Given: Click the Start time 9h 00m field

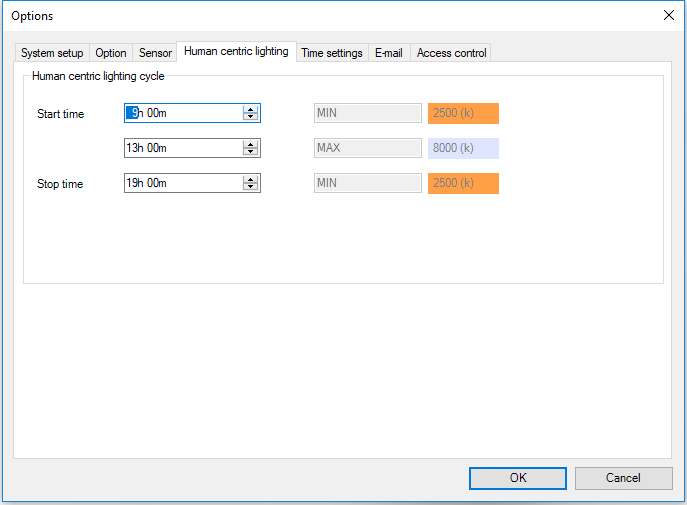Looking at the screenshot, I should (x=183, y=113).
